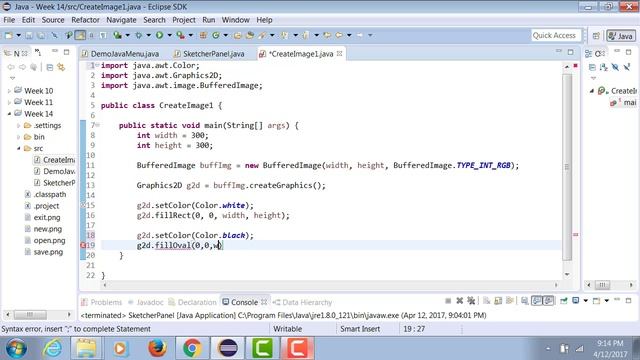Viewport: 640px width, 360px height.
Task: Select save.png in Navigator
Action: click(x=43, y=252)
